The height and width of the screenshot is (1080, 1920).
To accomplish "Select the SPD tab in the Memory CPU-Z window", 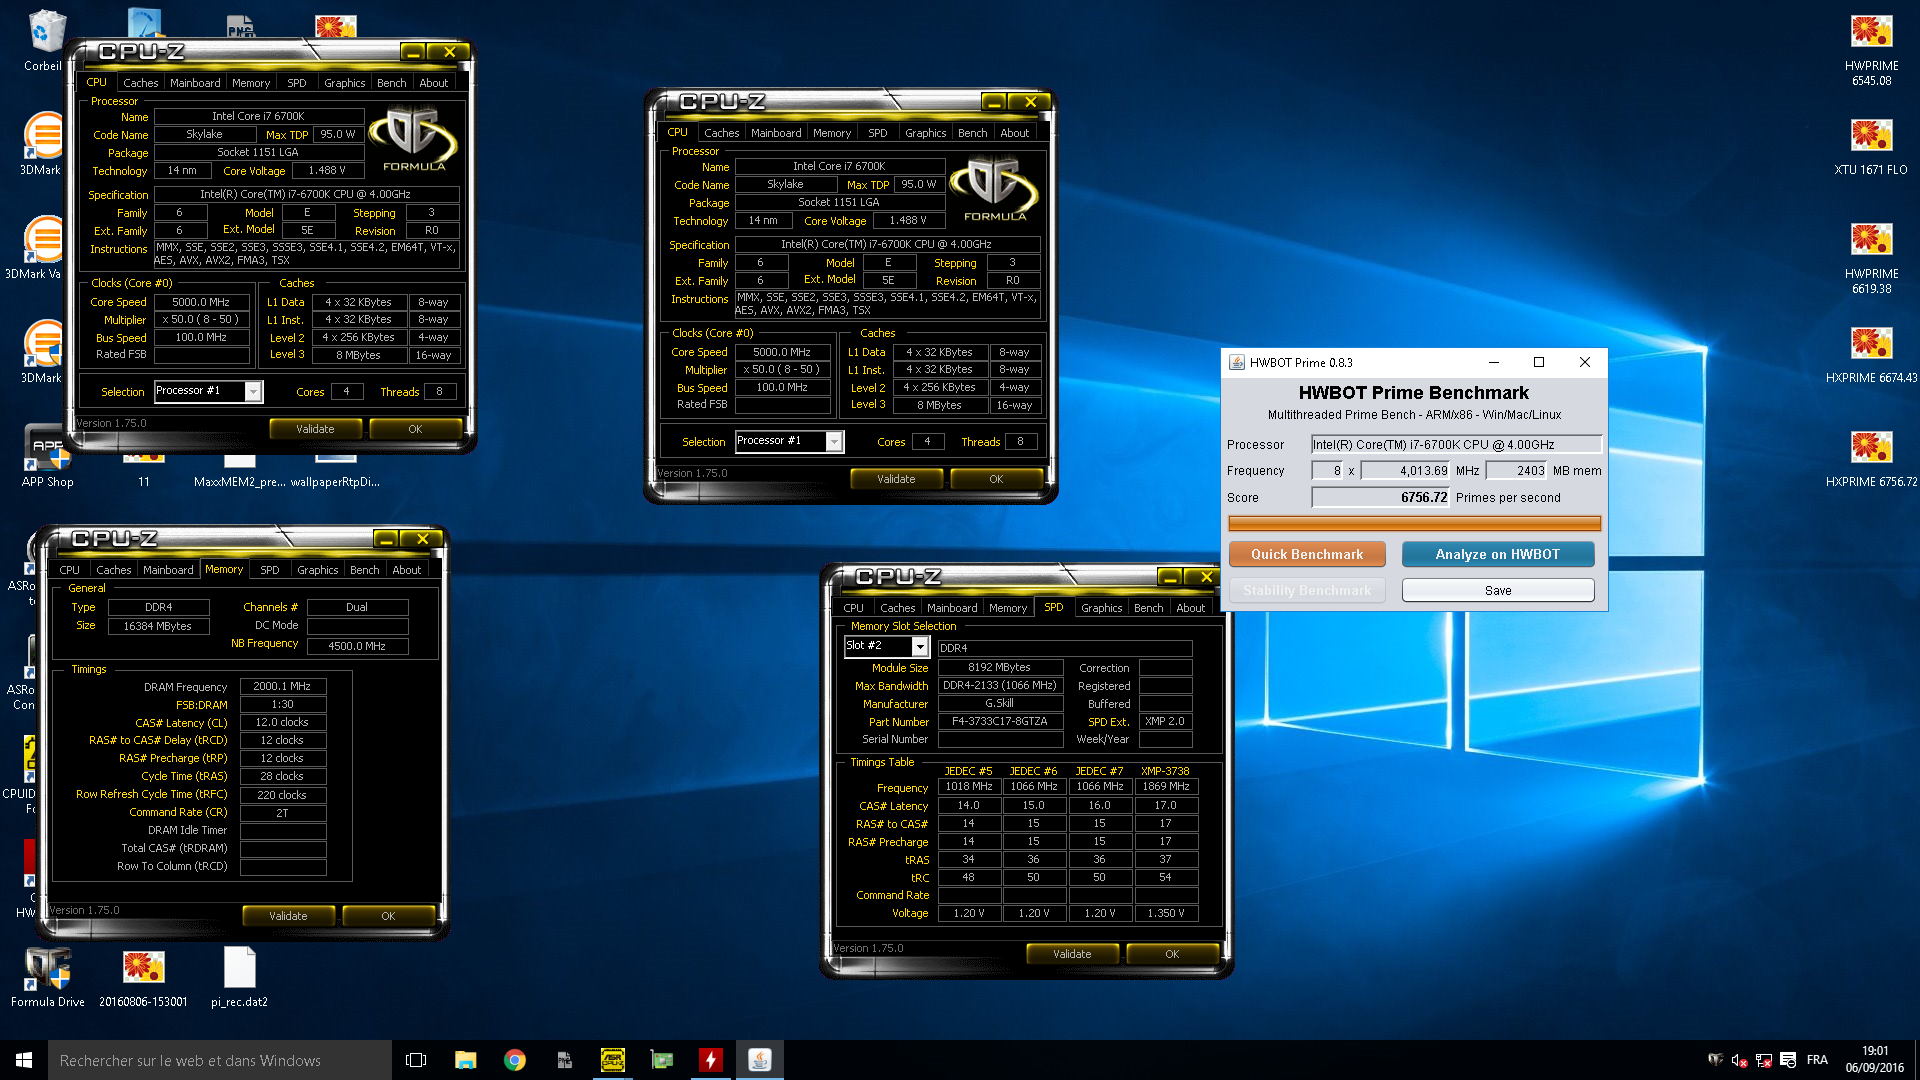I will click(270, 570).
